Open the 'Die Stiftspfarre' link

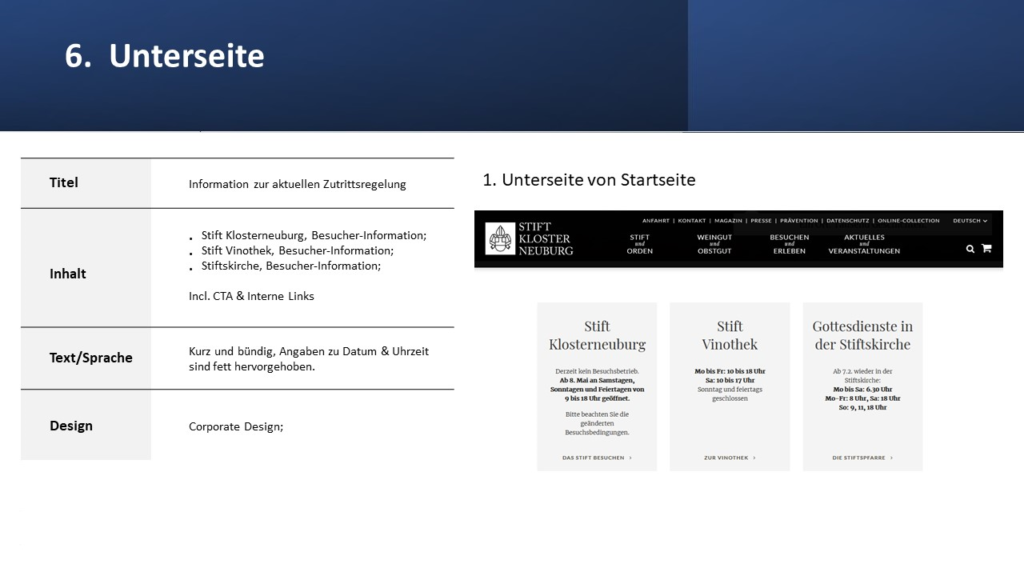(862, 458)
